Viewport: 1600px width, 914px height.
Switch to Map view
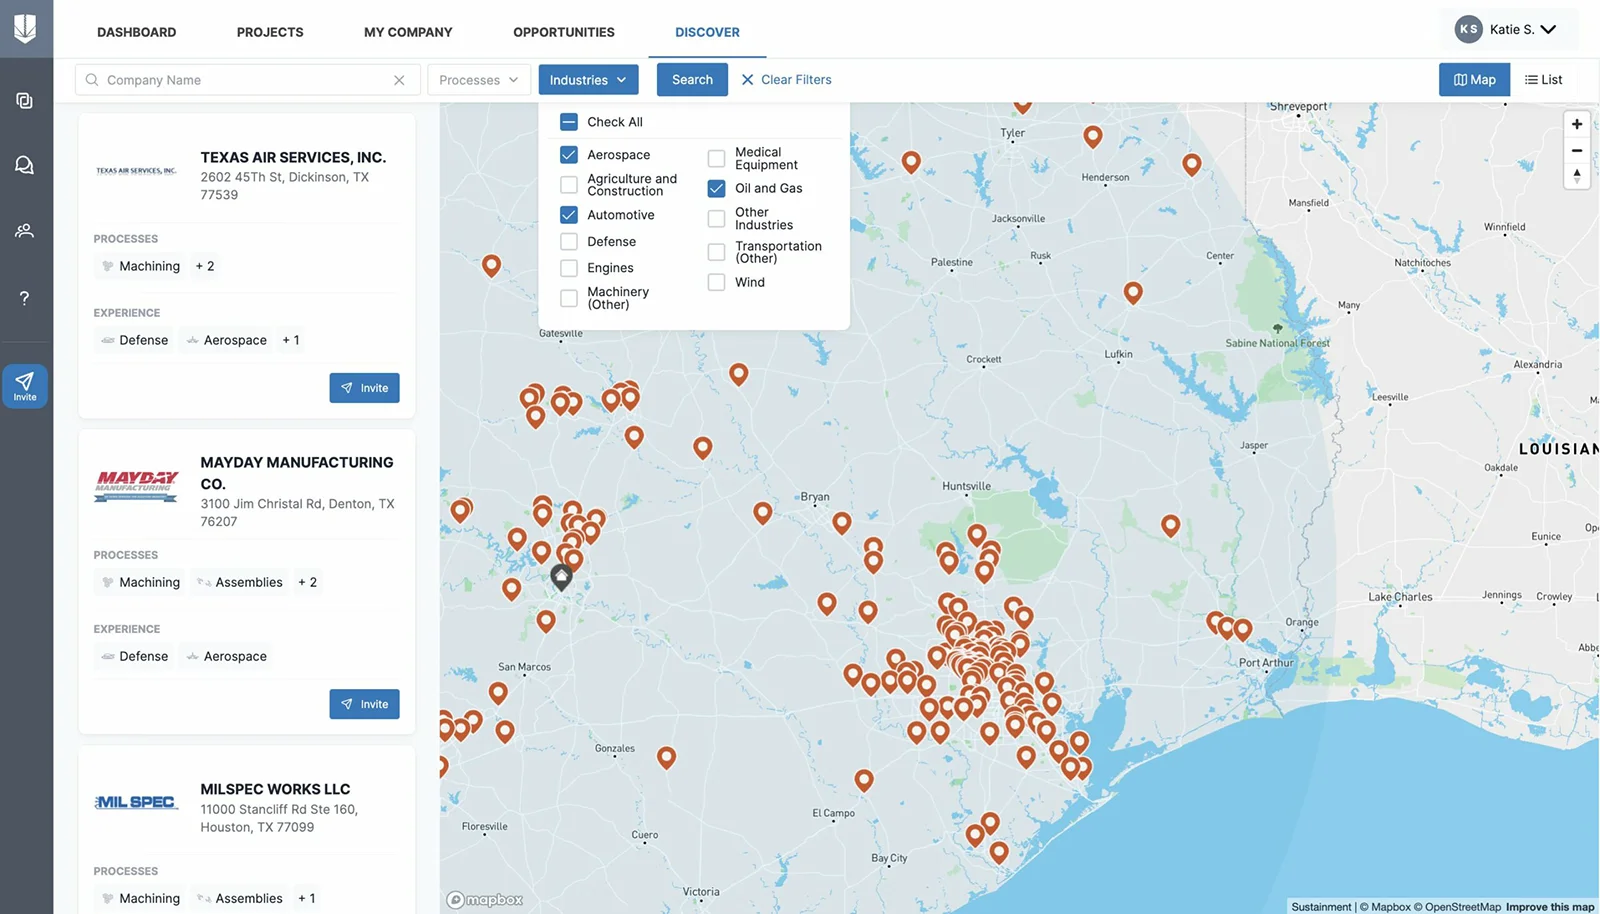tap(1475, 80)
